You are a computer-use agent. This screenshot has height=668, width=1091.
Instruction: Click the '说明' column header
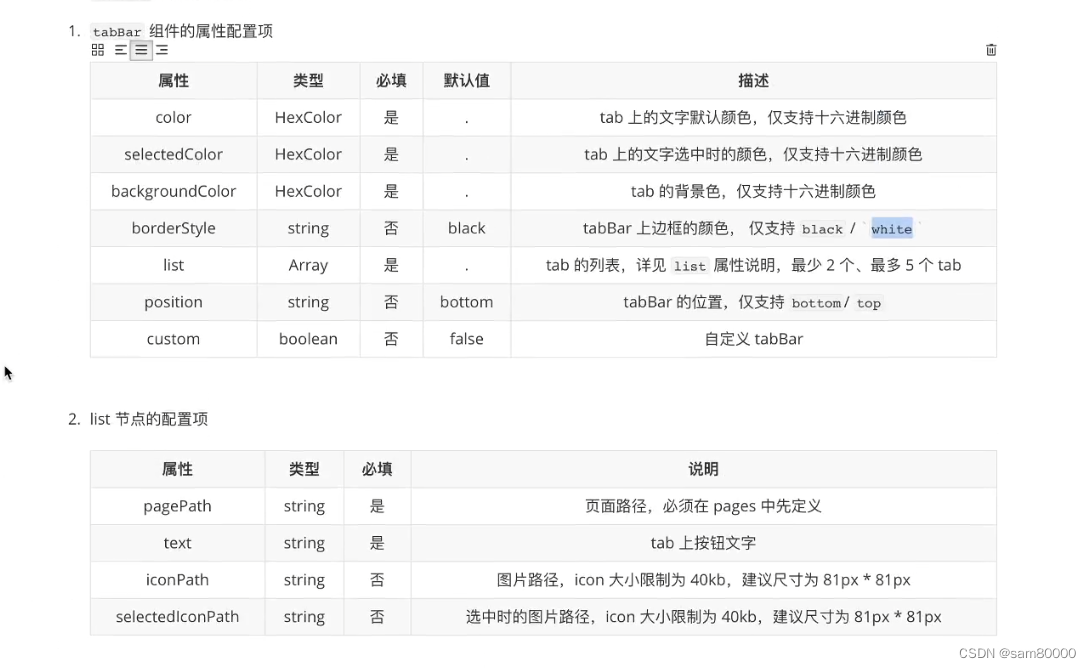tap(703, 469)
